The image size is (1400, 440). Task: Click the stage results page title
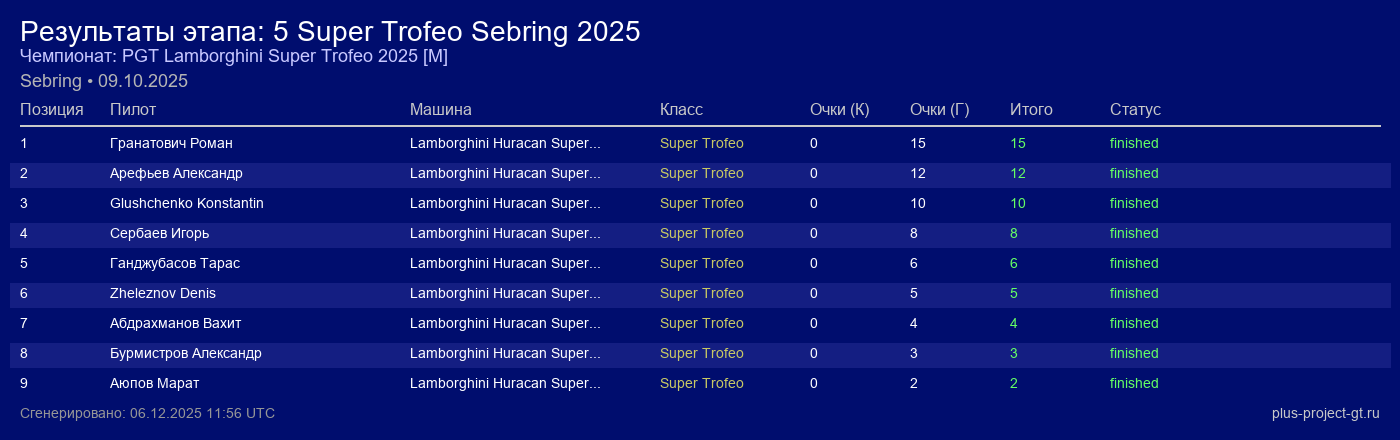[x=330, y=31]
